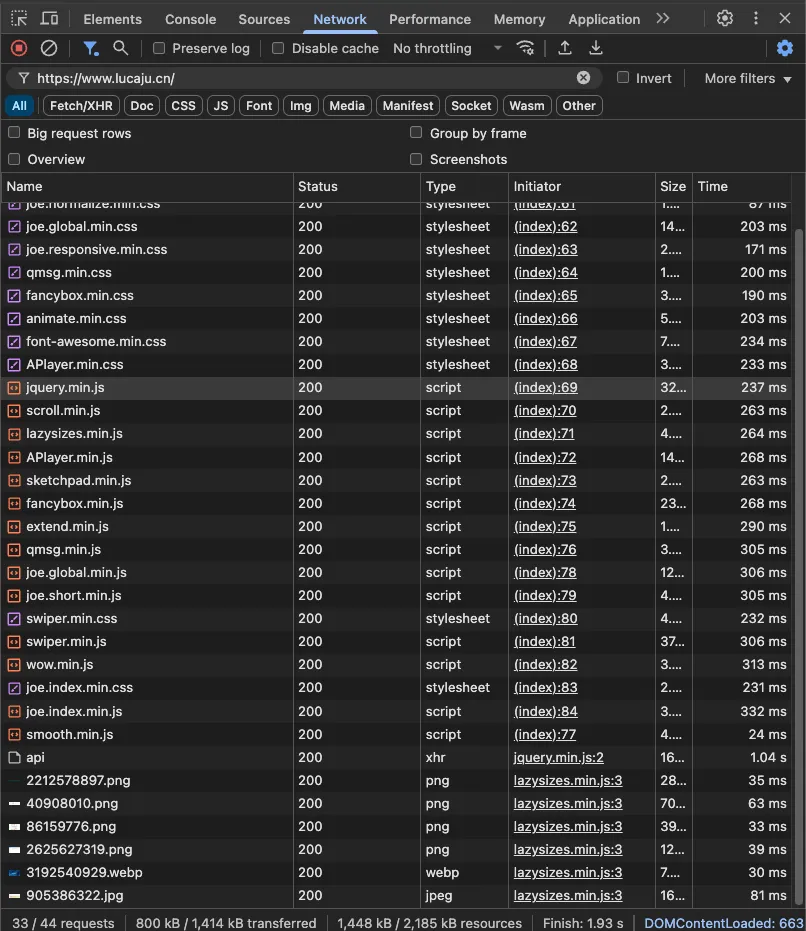The width and height of the screenshot is (806, 931).
Task: Enable the Overview checkbox
Action: (14, 159)
